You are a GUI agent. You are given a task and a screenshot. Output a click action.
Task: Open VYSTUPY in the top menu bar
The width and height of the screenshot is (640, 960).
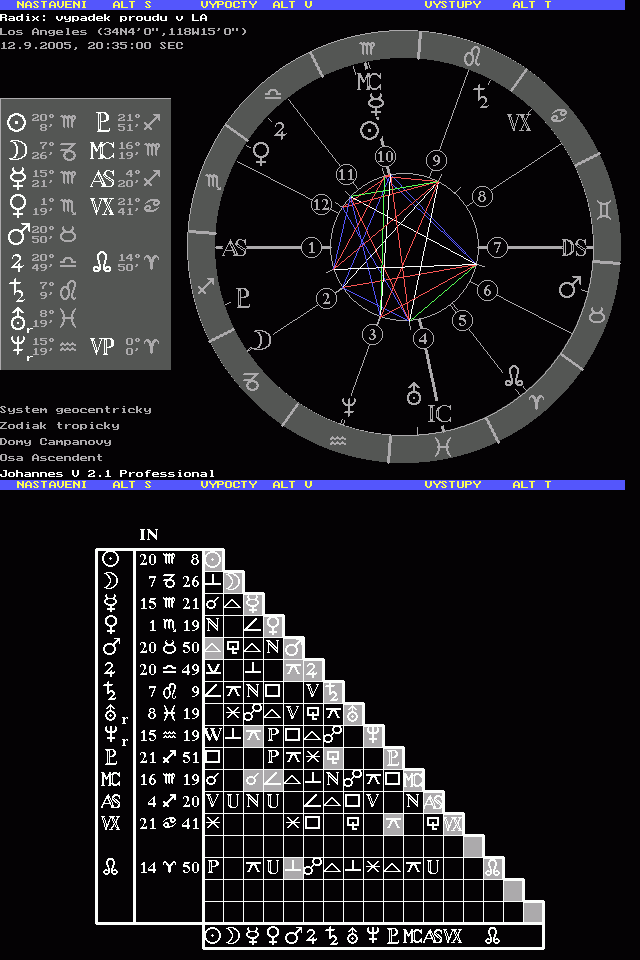tap(452, 5)
